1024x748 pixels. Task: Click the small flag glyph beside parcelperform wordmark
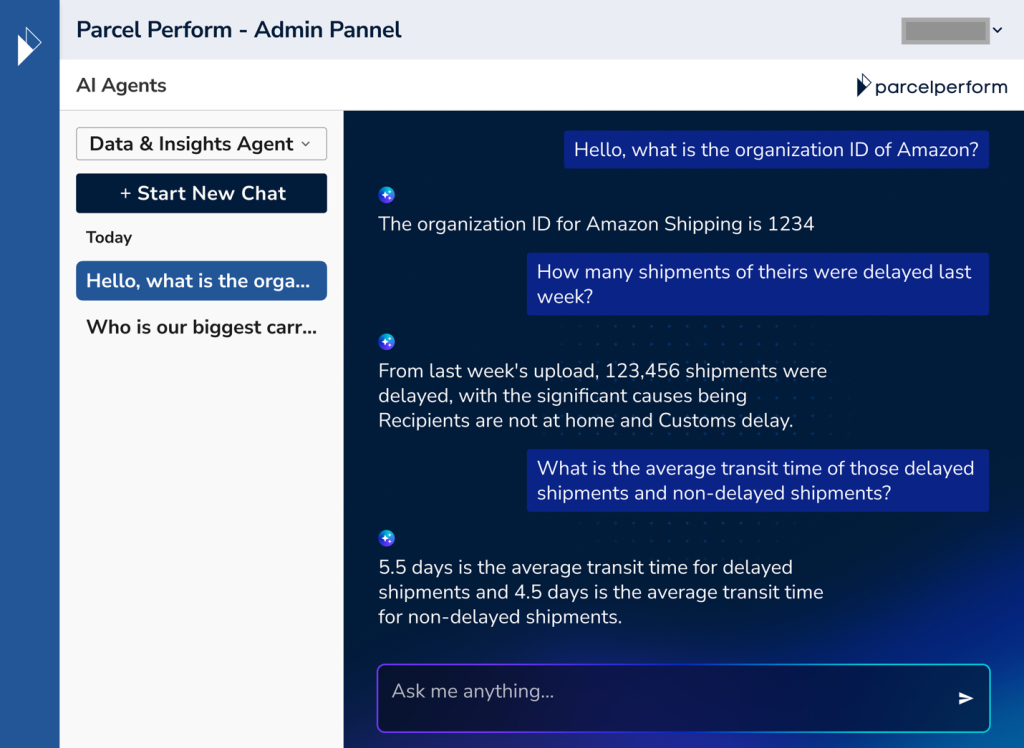[x=862, y=86]
